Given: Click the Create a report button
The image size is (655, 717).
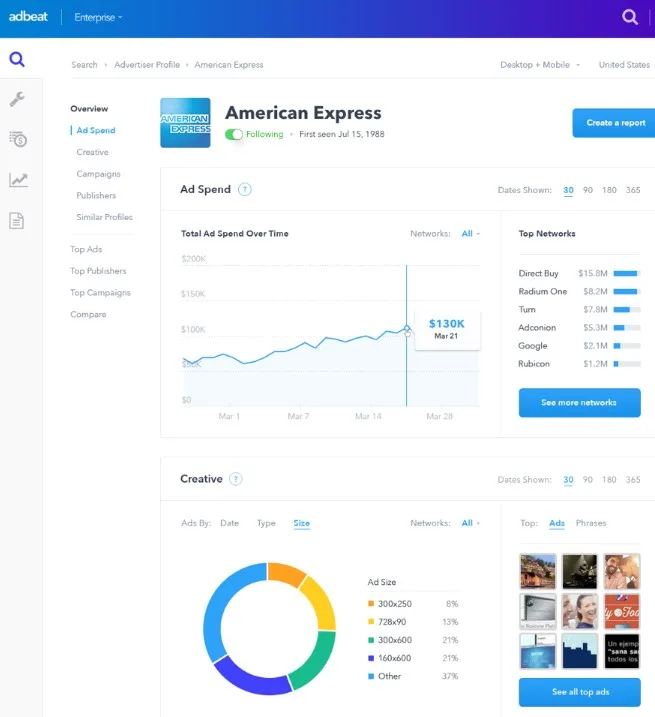Looking at the screenshot, I should [614, 123].
